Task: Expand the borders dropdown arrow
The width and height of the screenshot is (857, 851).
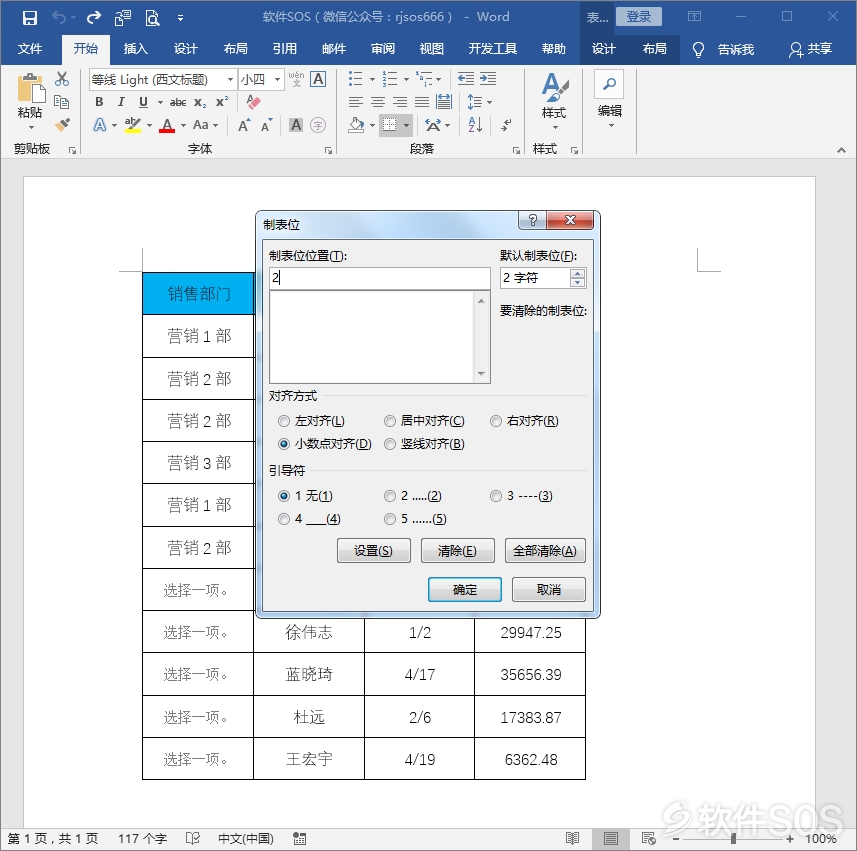Action: tap(406, 125)
